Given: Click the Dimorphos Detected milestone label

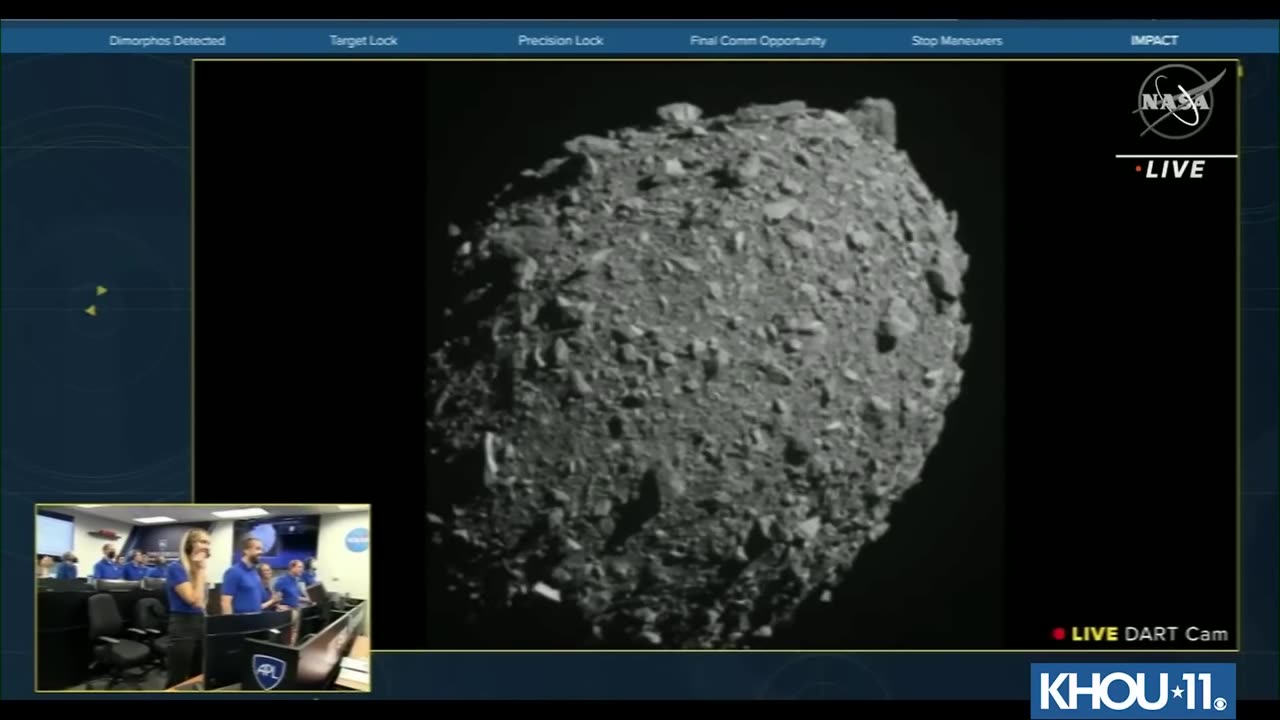Looking at the screenshot, I should click(x=167, y=41).
